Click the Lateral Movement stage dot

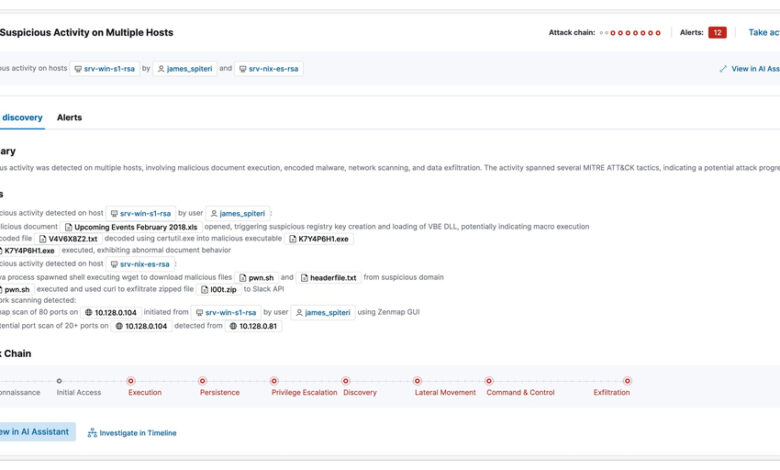pos(417,380)
